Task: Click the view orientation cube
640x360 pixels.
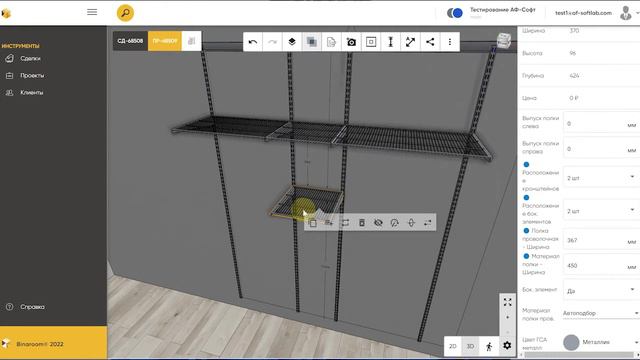Action: 504,41
